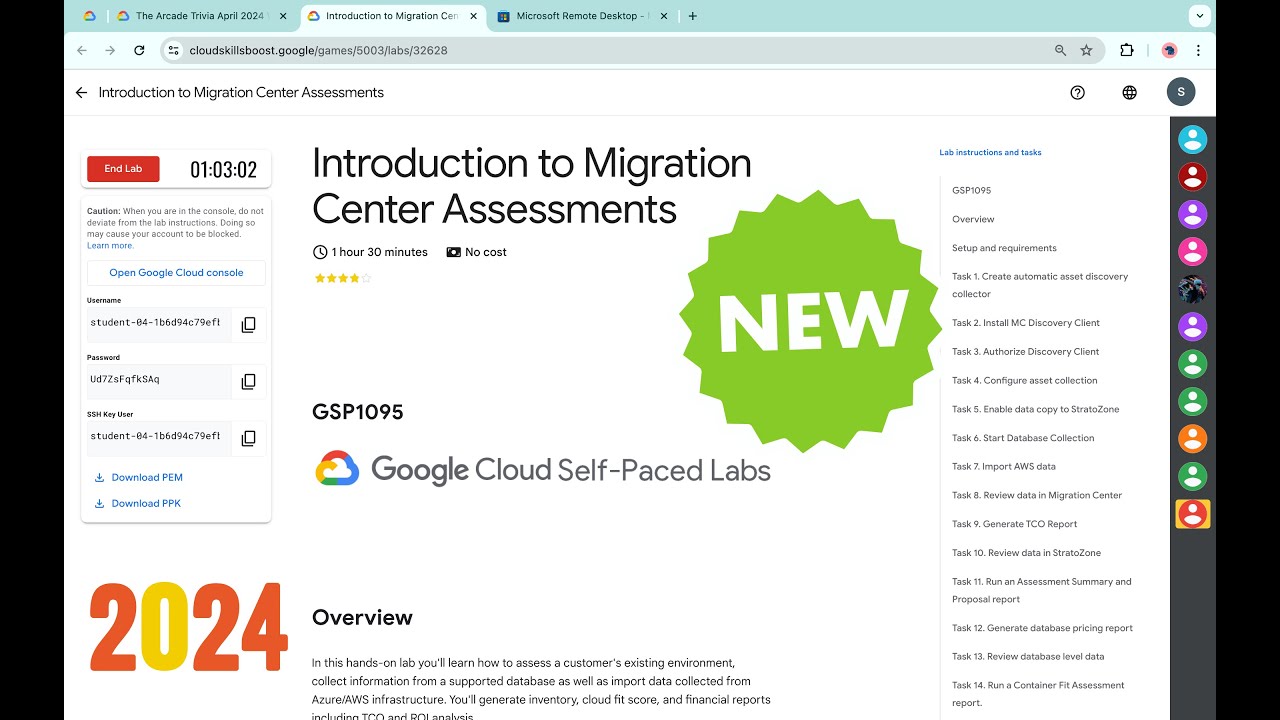
Task: Click the Download PEM icon
Action: point(99,478)
